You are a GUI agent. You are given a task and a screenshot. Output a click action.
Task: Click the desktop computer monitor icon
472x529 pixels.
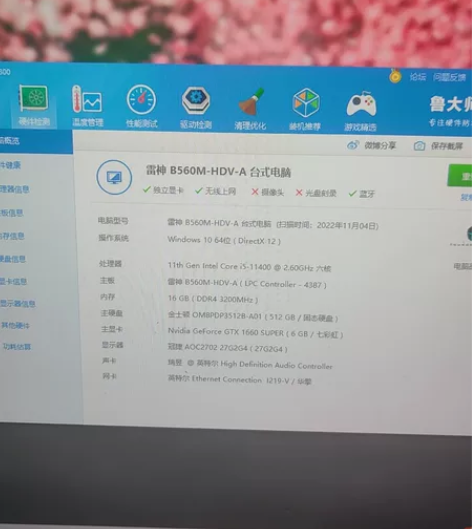tap(114, 177)
